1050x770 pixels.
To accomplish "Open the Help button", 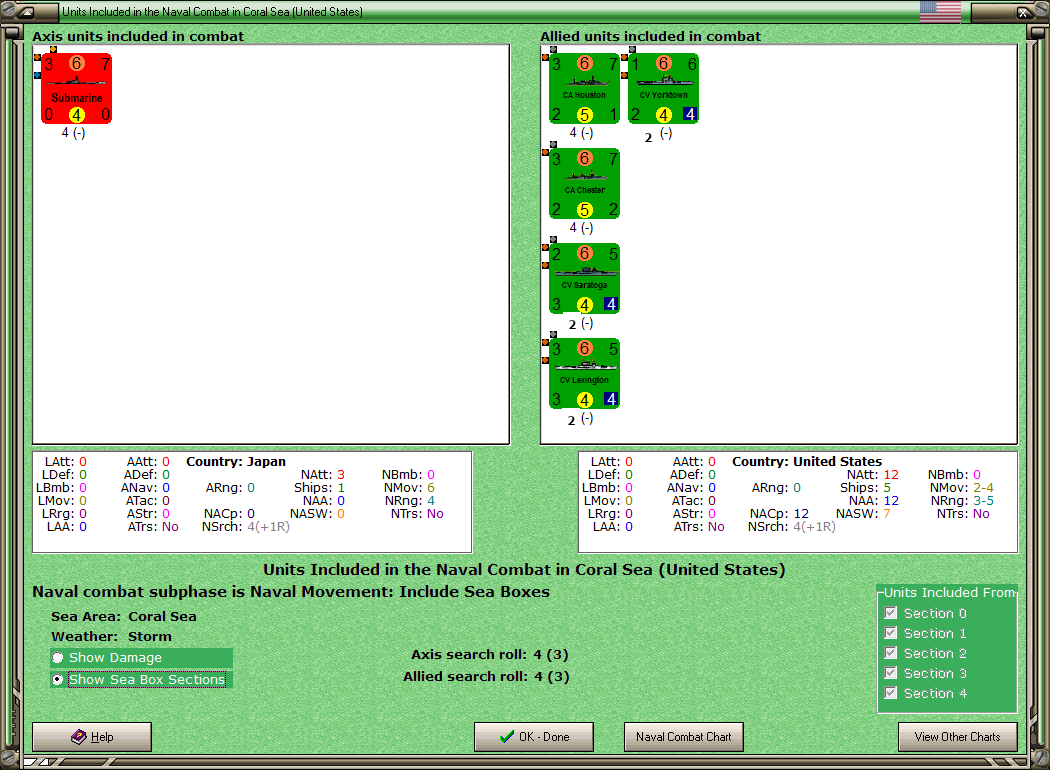I will [92, 737].
